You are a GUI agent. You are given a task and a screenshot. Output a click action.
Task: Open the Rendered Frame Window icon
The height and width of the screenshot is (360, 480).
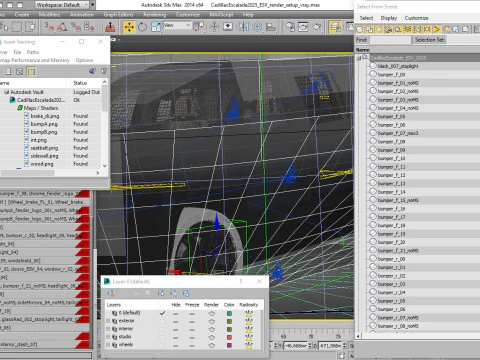303,27
